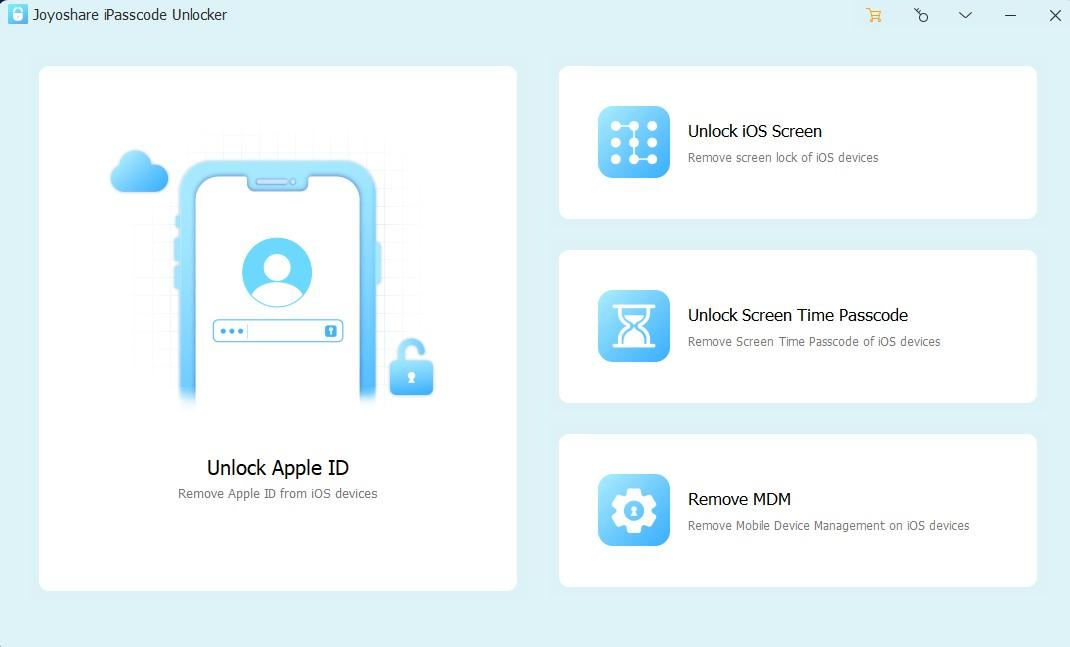Viewport: 1070px width, 647px height.
Task: Select the passcode grid icon for Unlock iOS Screen
Action: click(633, 142)
